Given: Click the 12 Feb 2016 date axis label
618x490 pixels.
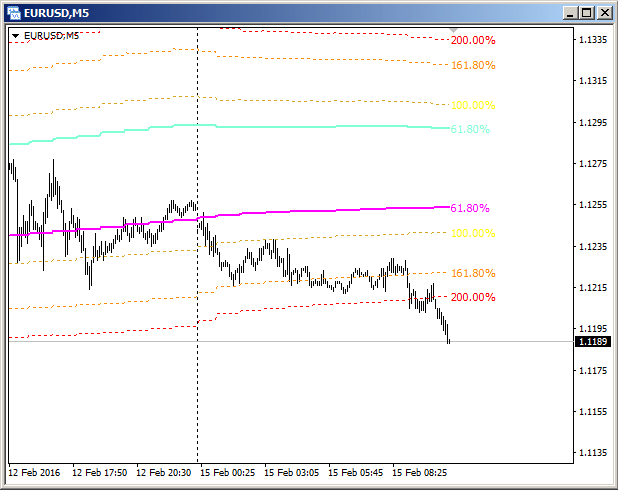Looking at the screenshot, I should (x=33, y=471).
